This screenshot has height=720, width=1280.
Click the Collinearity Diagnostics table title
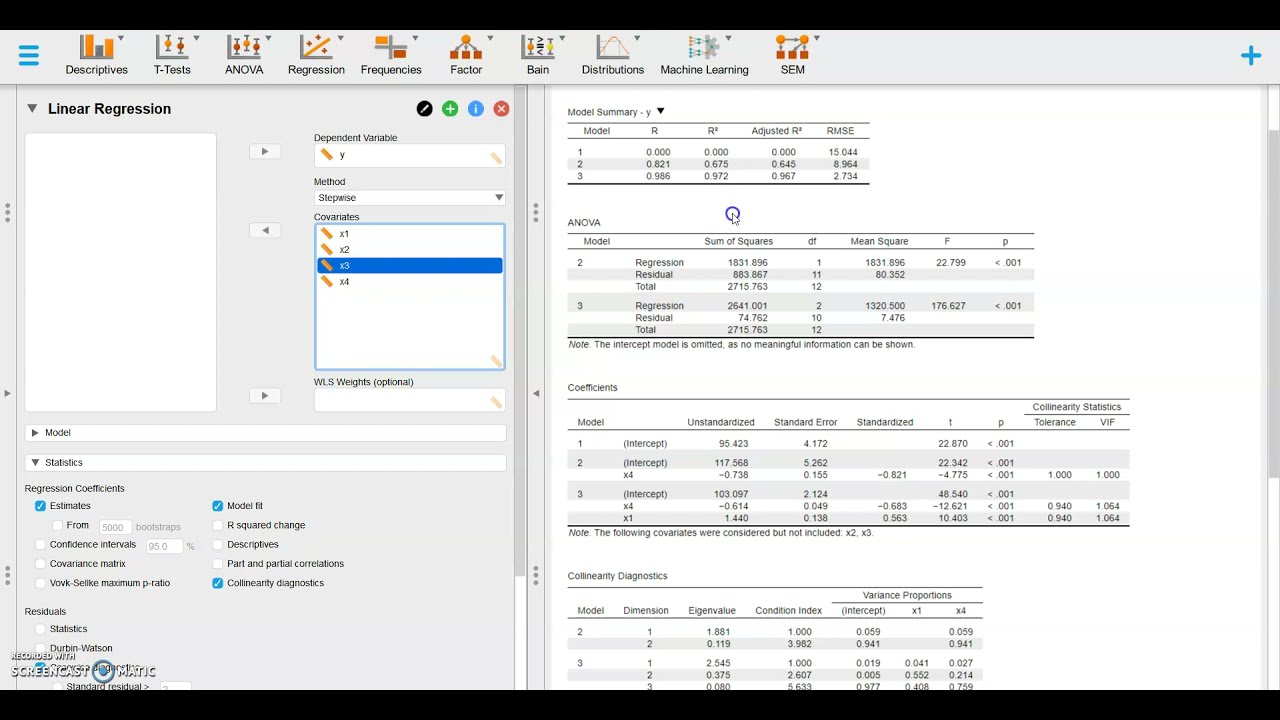pos(617,576)
